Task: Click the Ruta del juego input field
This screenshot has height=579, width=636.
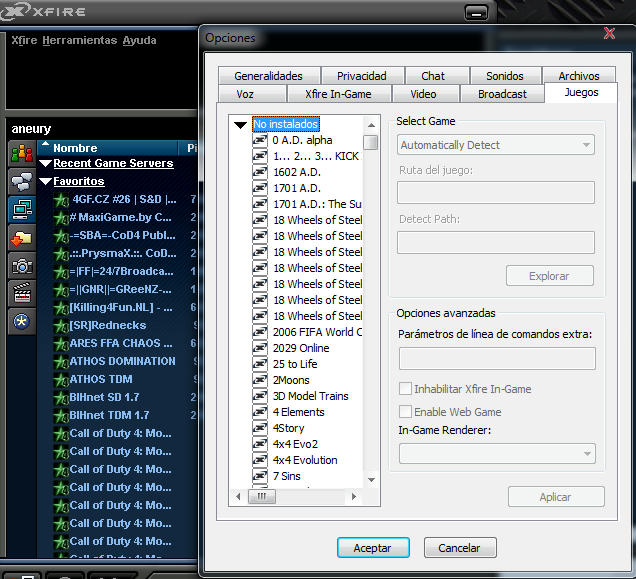Action: [x=496, y=192]
